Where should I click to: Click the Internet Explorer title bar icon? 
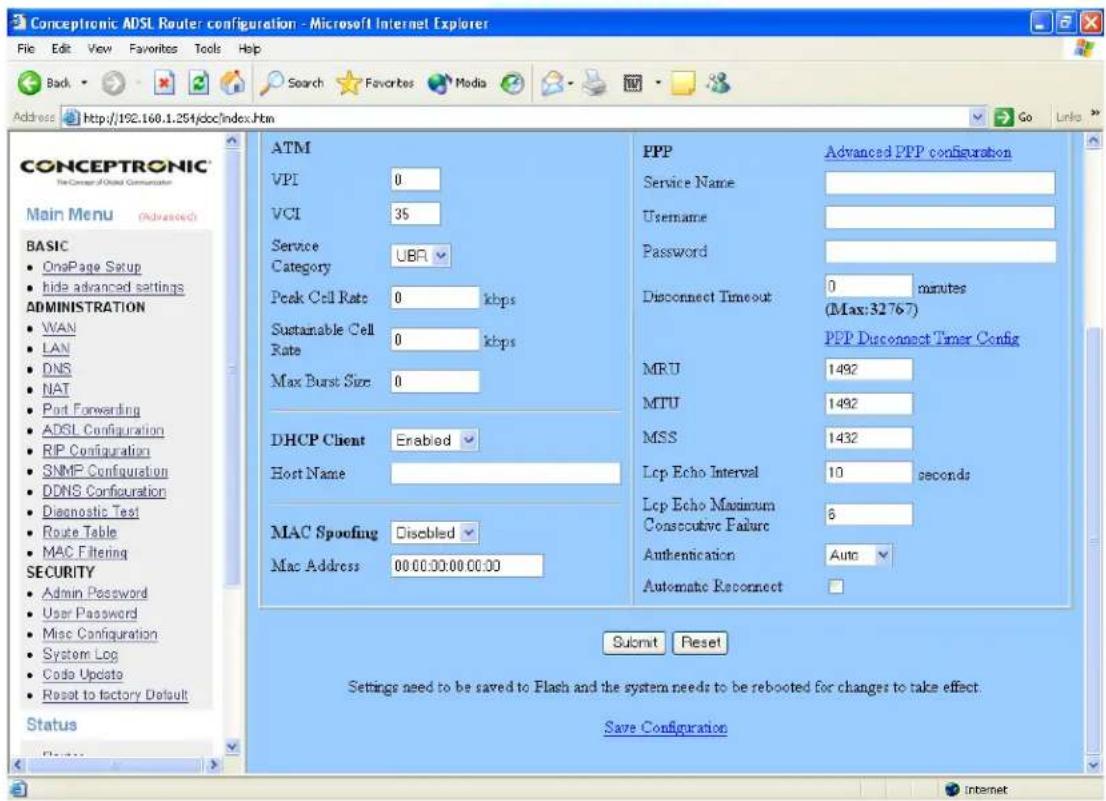[19, 23]
